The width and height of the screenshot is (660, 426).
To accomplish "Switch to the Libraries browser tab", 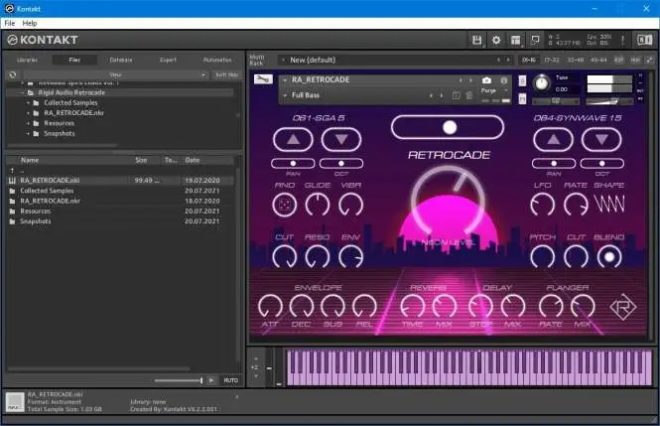I will pyautogui.click(x=27, y=60).
